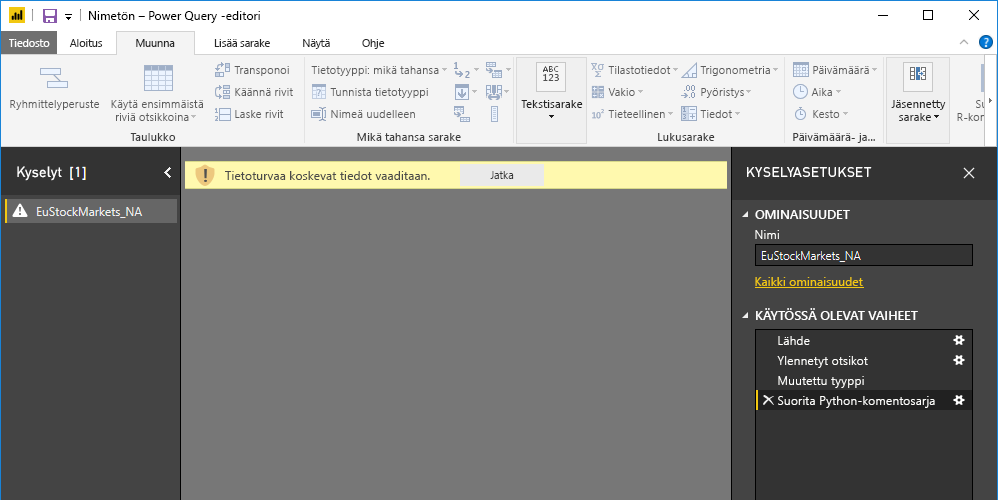
Task: Click the Tieteellinen scientific icon
Action: click(598, 115)
